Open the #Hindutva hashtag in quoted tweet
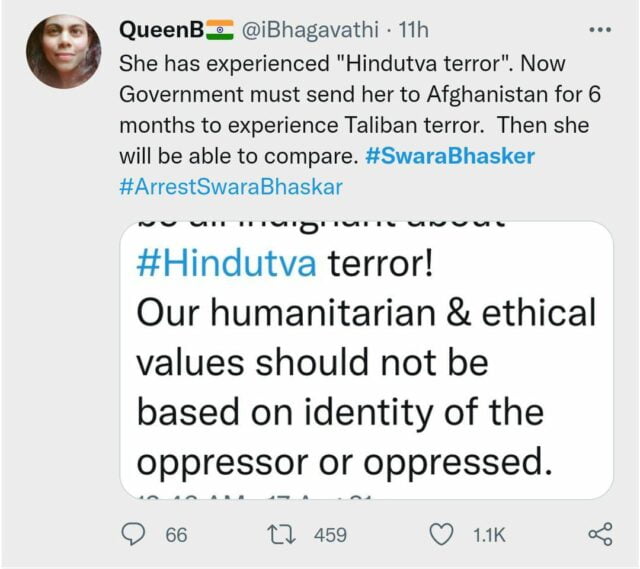This screenshot has width=640, height=569. pyautogui.click(x=227, y=263)
